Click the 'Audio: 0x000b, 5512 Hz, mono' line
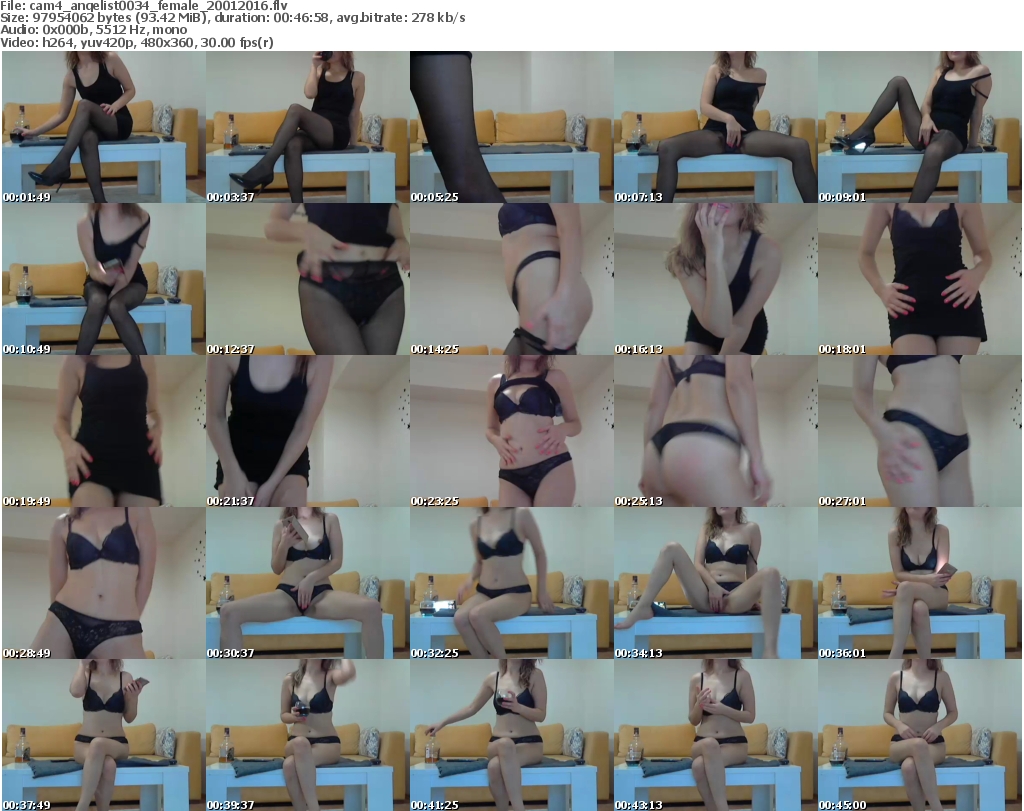This screenshot has width=1024, height=811. (93, 30)
